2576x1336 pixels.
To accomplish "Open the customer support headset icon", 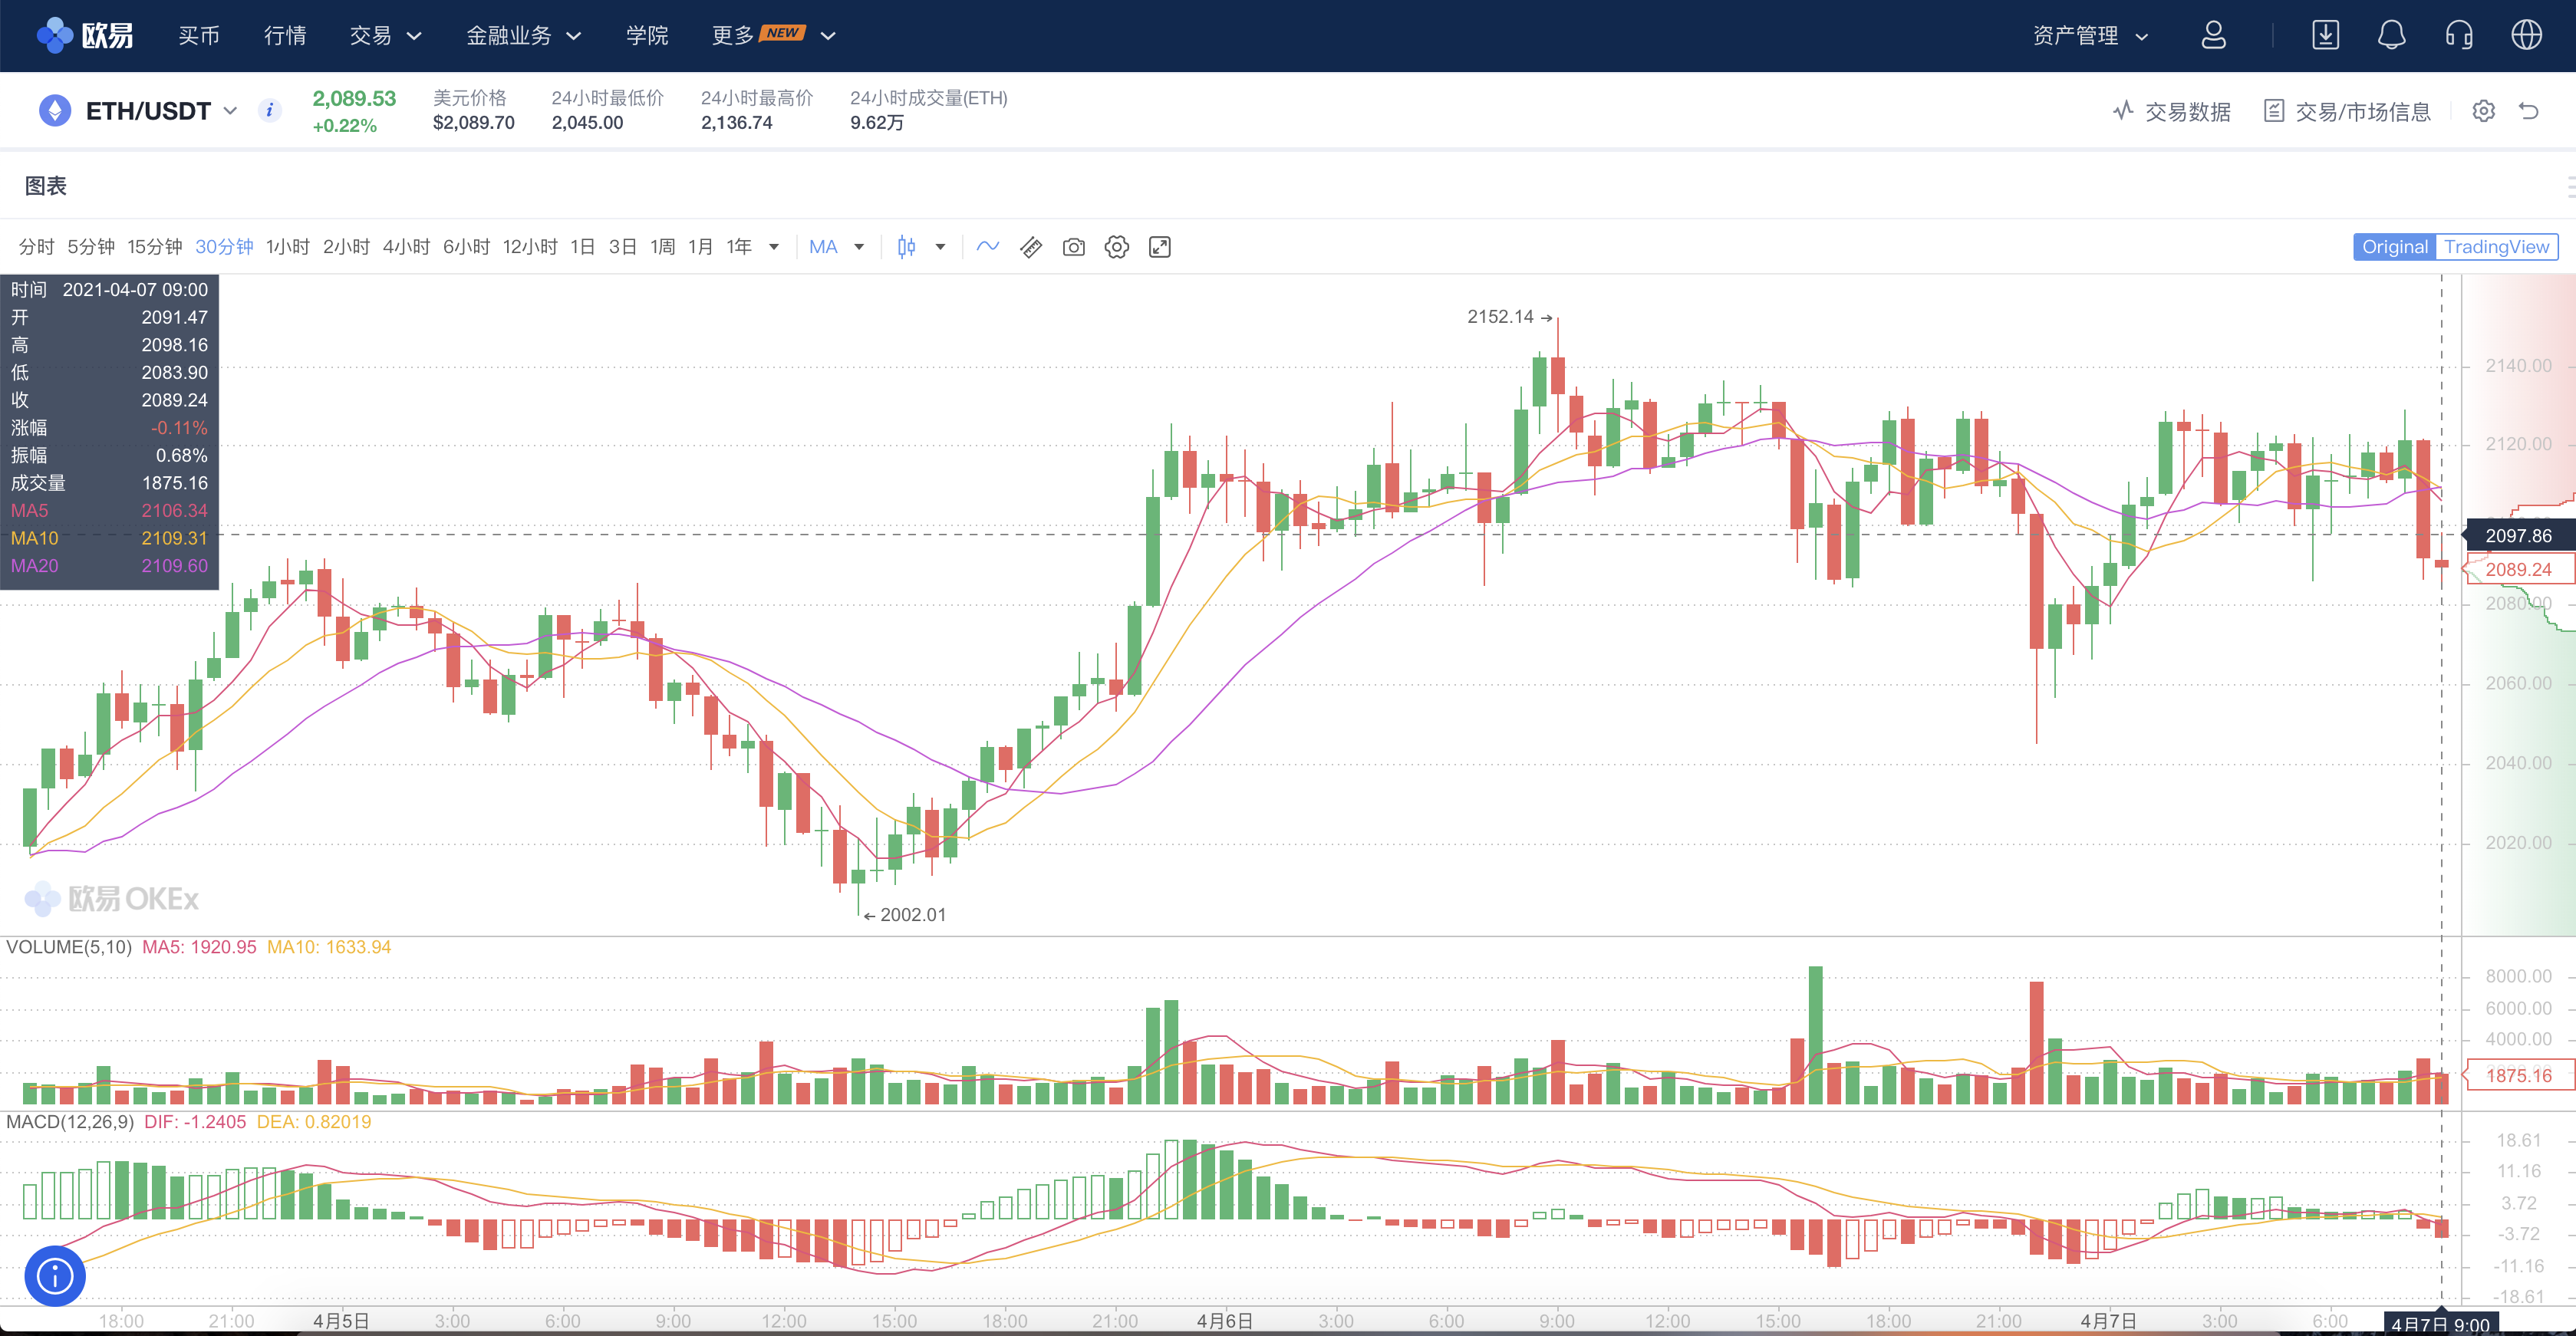I will [x=2459, y=35].
